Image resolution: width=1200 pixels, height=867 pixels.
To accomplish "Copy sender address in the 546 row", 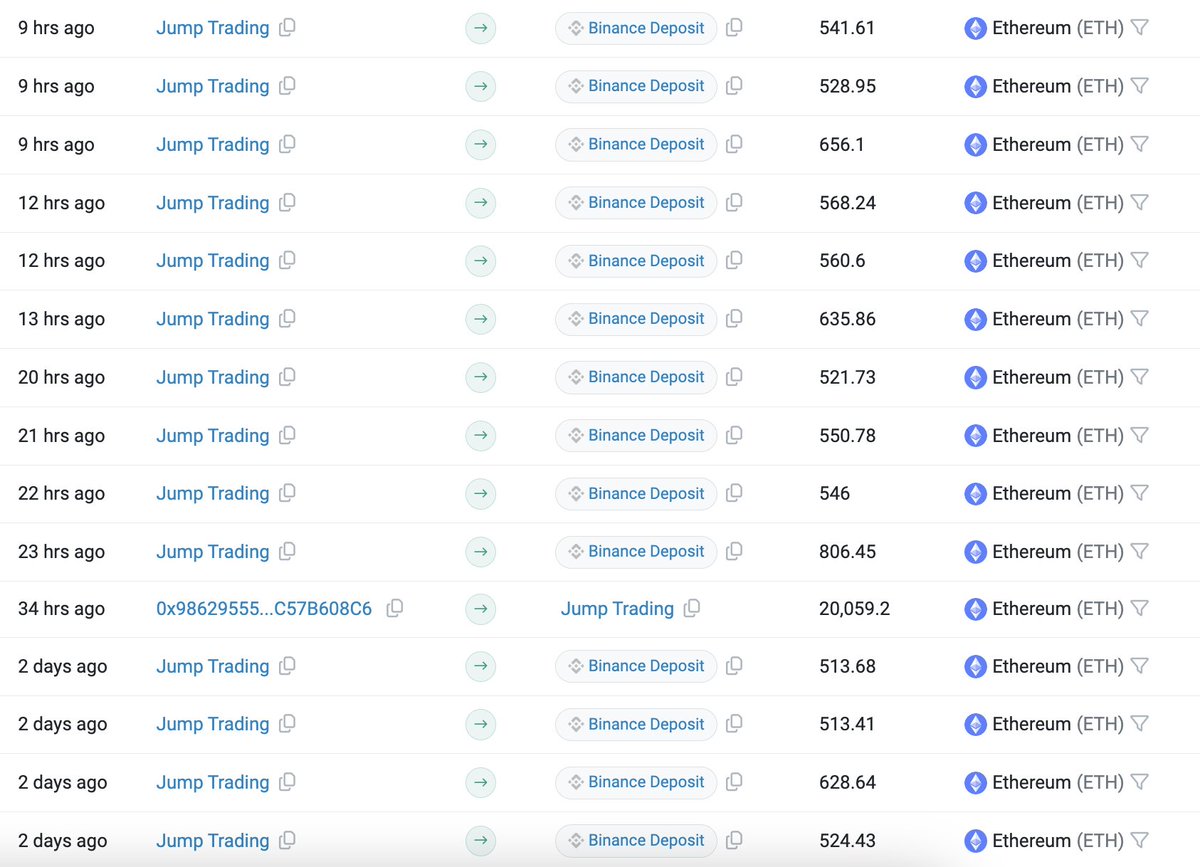I will point(287,493).
